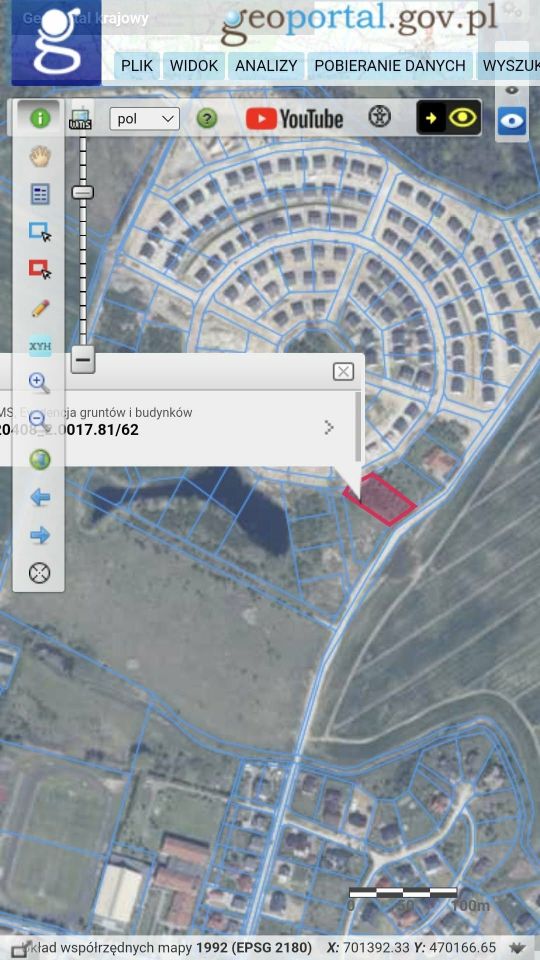The image size is (540, 960).
Task: Open the POBIERANIE DANYCH menu
Action: click(390, 66)
